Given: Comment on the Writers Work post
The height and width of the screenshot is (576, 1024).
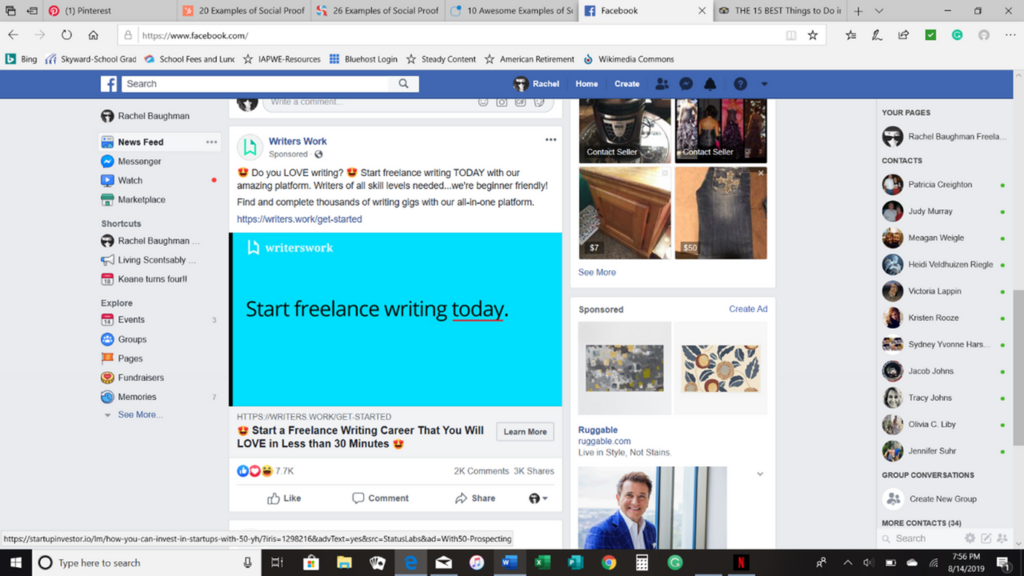Looking at the screenshot, I should click(381, 498).
